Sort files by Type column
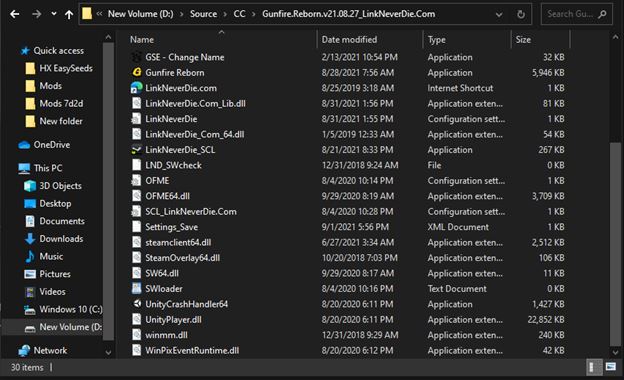The width and height of the screenshot is (624, 380). (x=437, y=40)
